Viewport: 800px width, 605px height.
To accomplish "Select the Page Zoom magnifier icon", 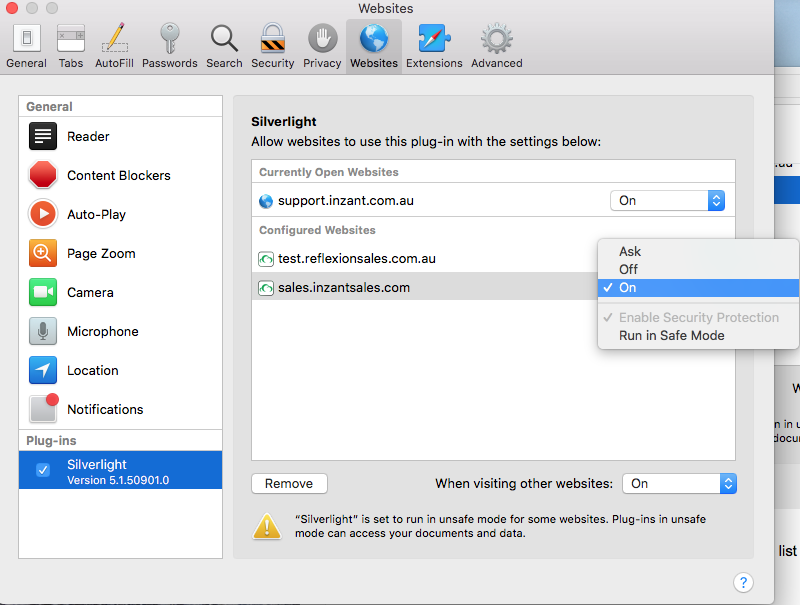I will (x=43, y=253).
